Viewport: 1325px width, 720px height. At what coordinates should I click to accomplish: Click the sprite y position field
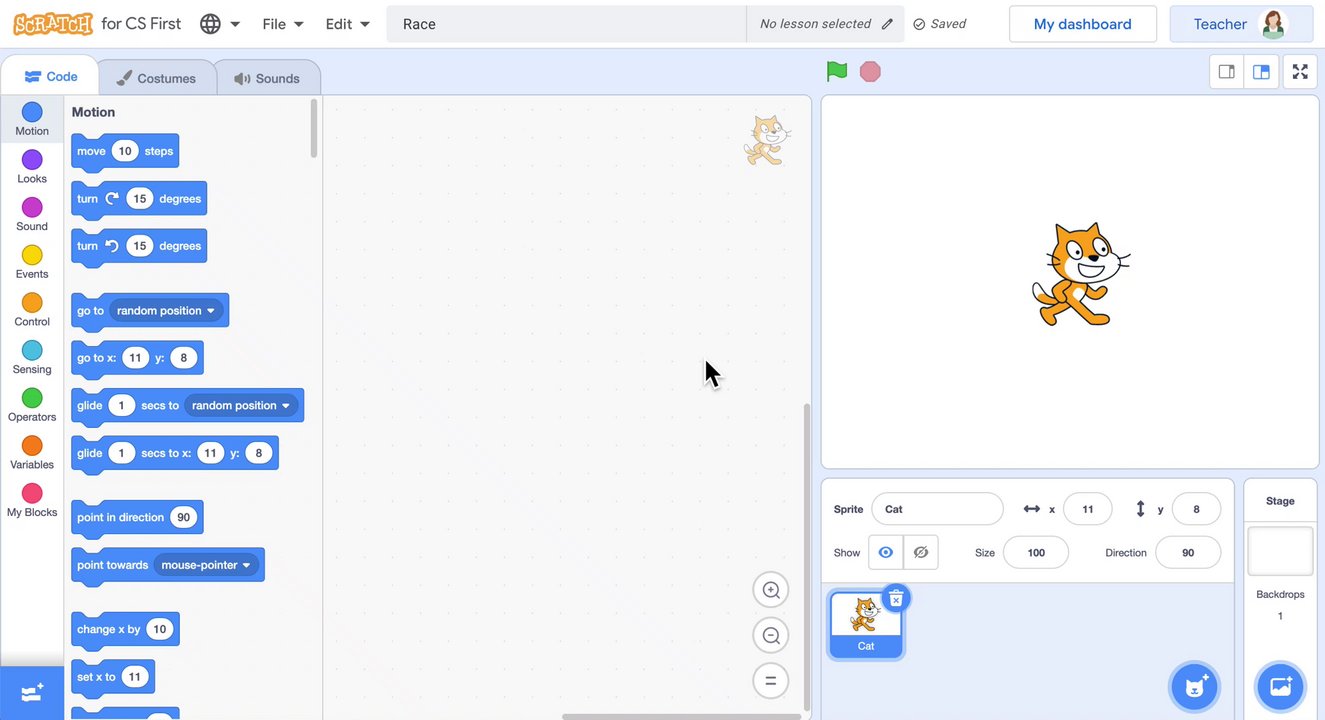coord(1196,509)
